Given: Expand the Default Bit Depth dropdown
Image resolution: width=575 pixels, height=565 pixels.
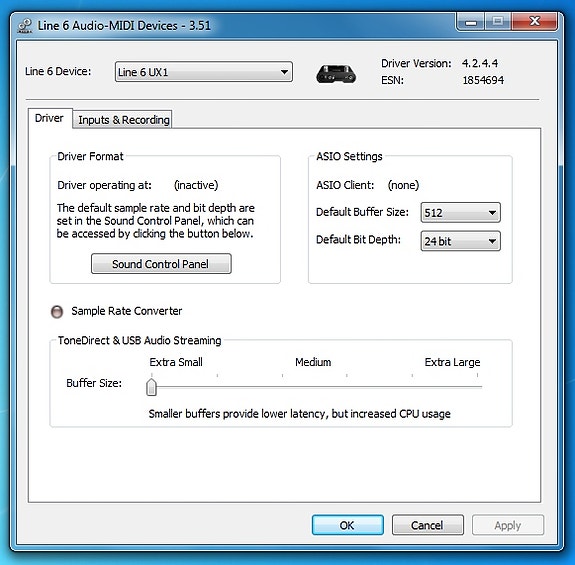Looking at the screenshot, I should tap(460, 241).
